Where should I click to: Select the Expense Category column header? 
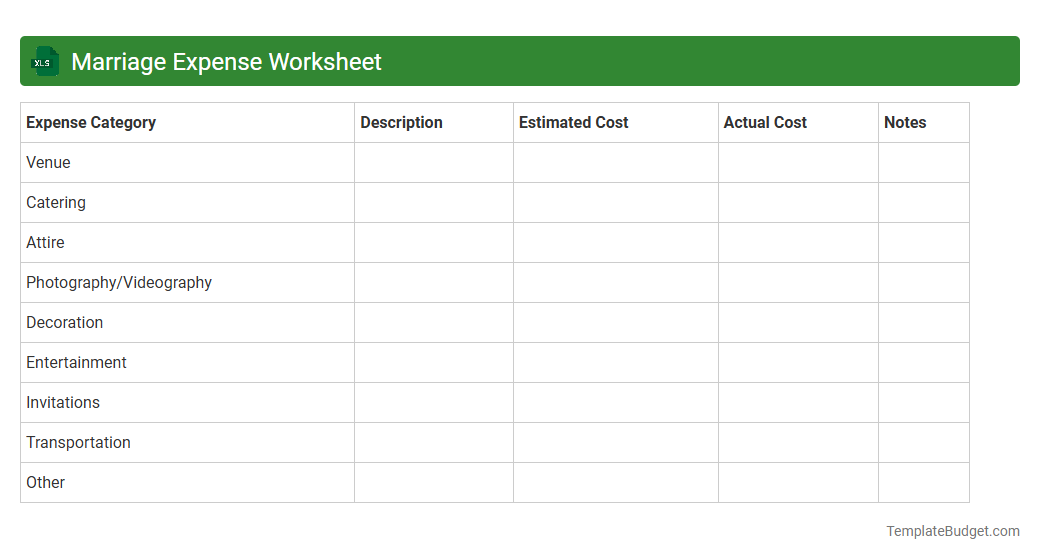coord(188,123)
